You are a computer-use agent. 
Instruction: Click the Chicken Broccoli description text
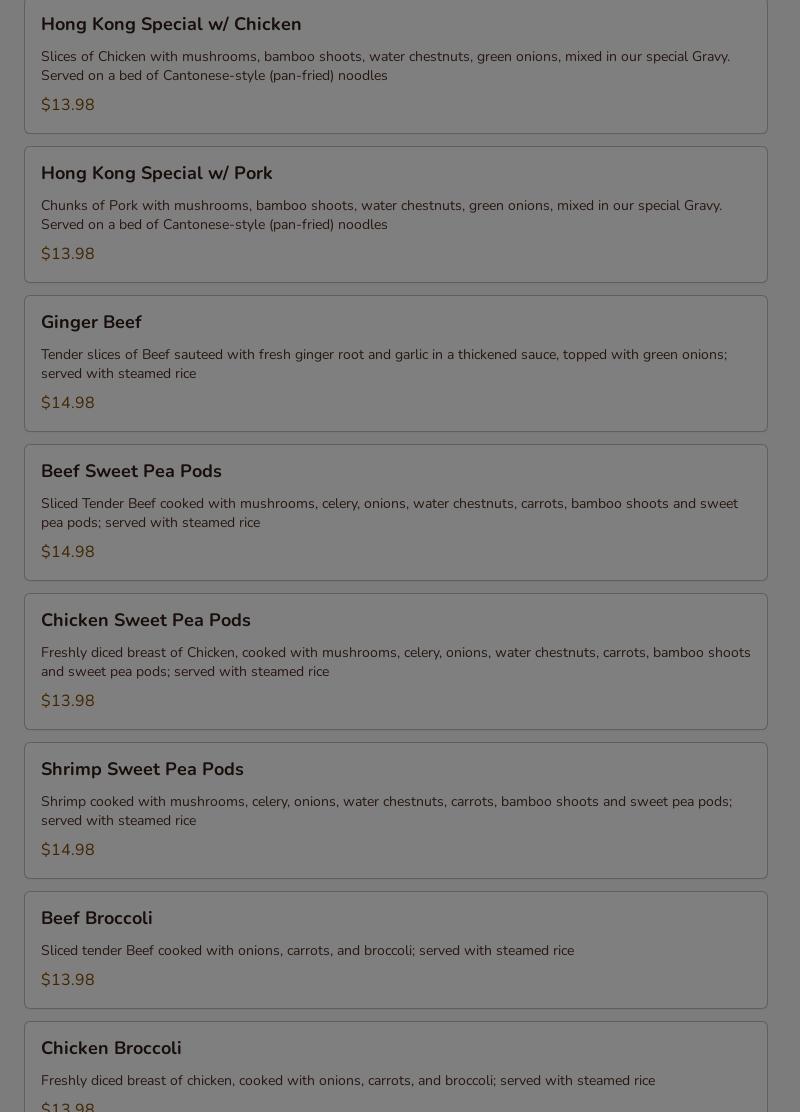click(348, 1081)
